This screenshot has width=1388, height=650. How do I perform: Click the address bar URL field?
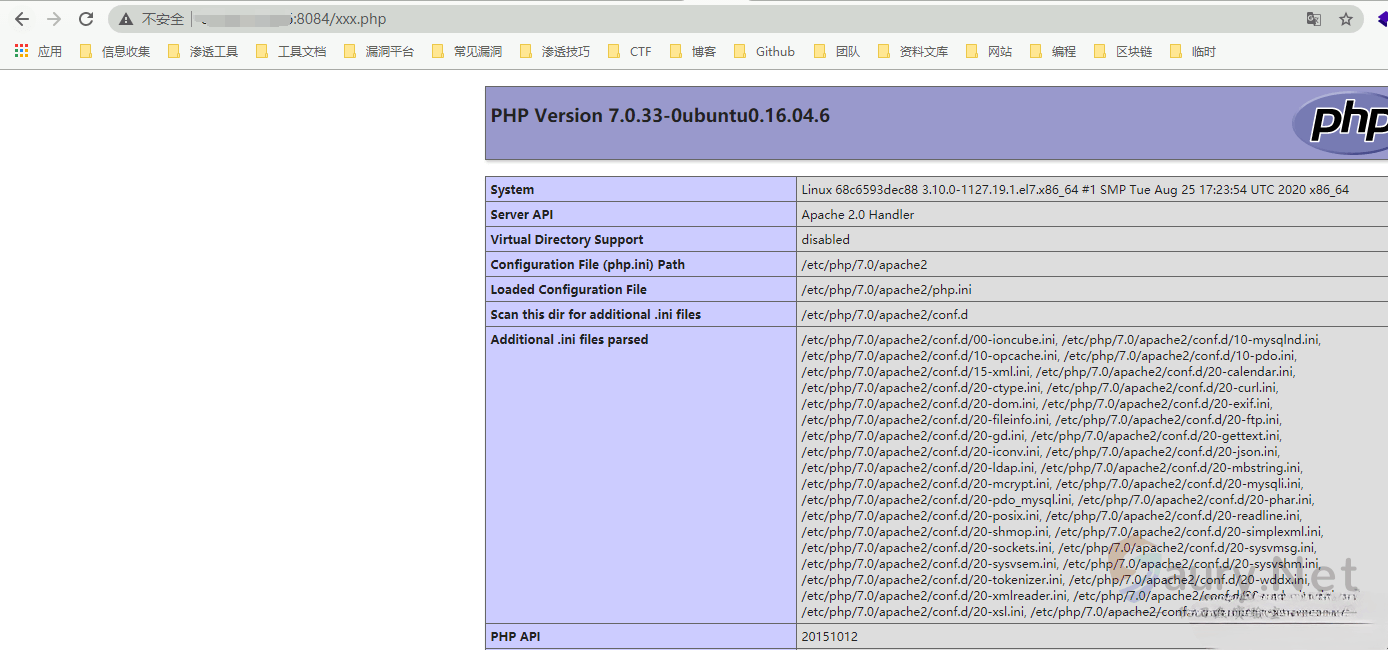coord(700,19)
